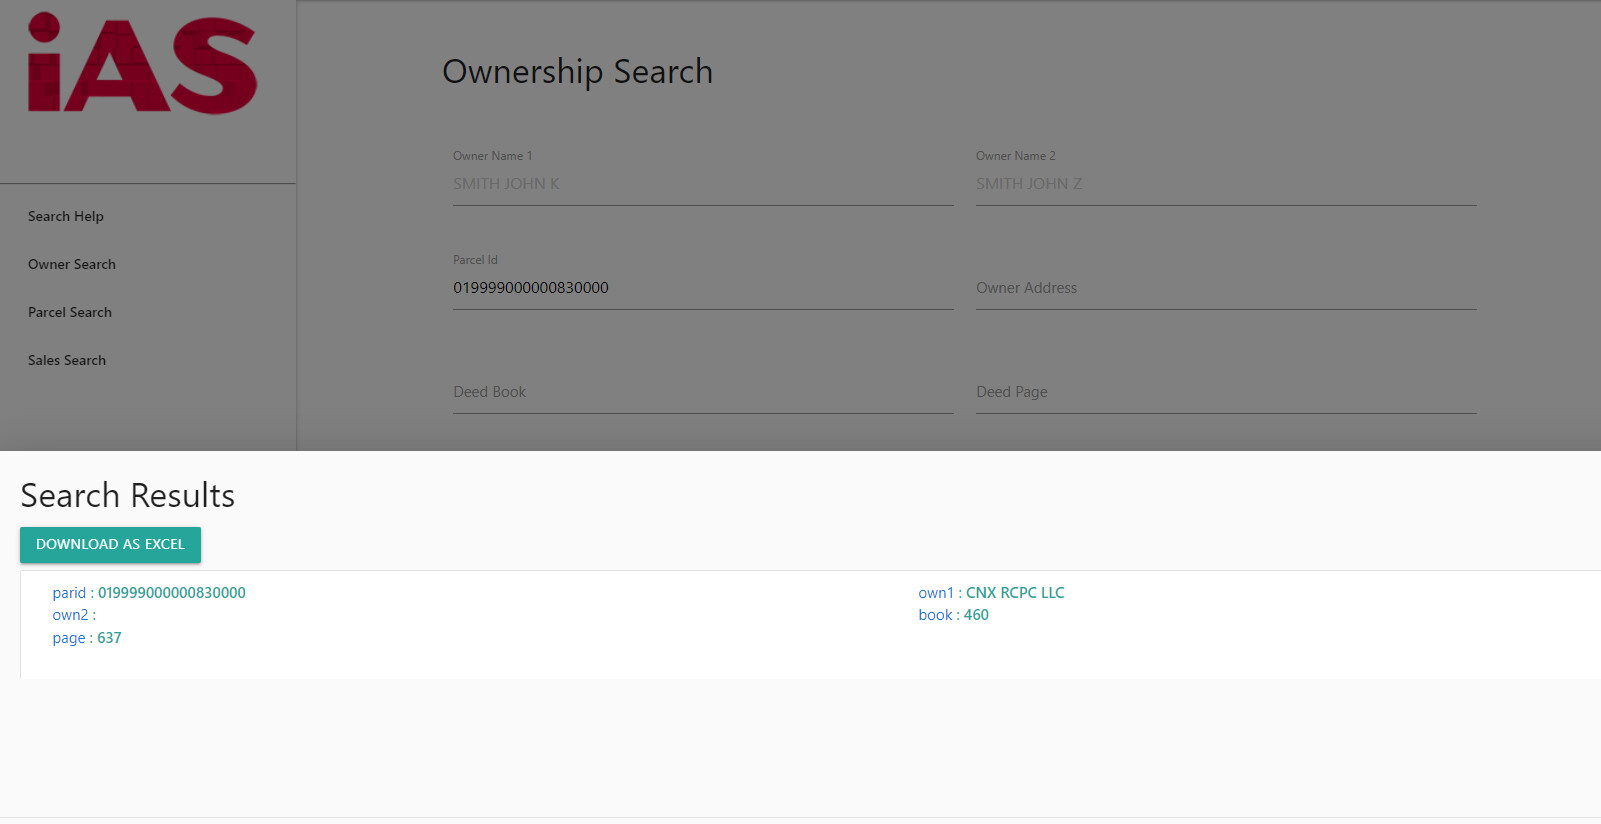Click the page : 637 result entry
The width and height of the screenshot is (1601, 824).
[87, 638]
